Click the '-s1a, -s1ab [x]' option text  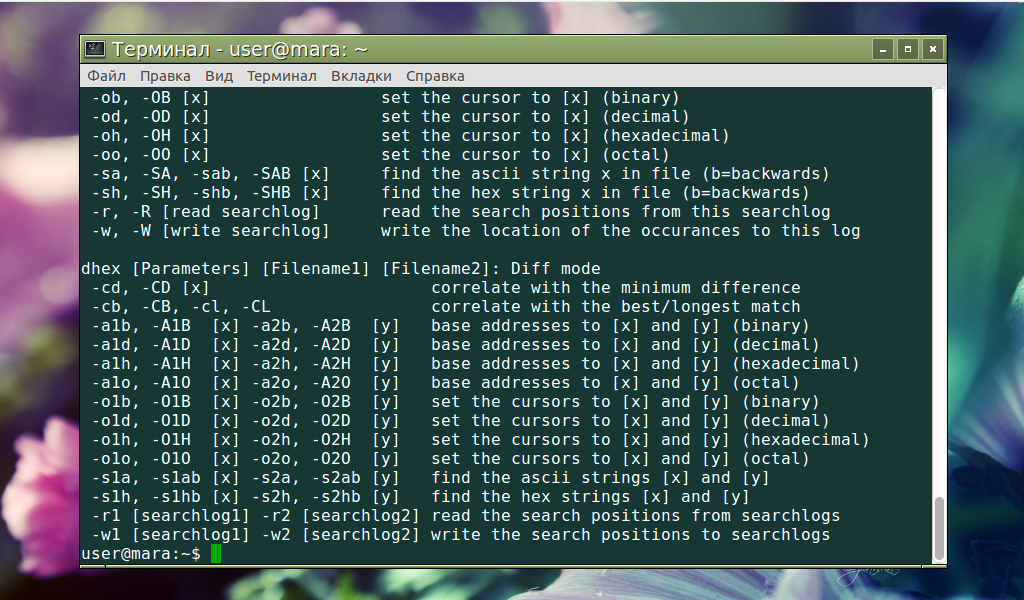pyautogui.click(x=166, y=477)
